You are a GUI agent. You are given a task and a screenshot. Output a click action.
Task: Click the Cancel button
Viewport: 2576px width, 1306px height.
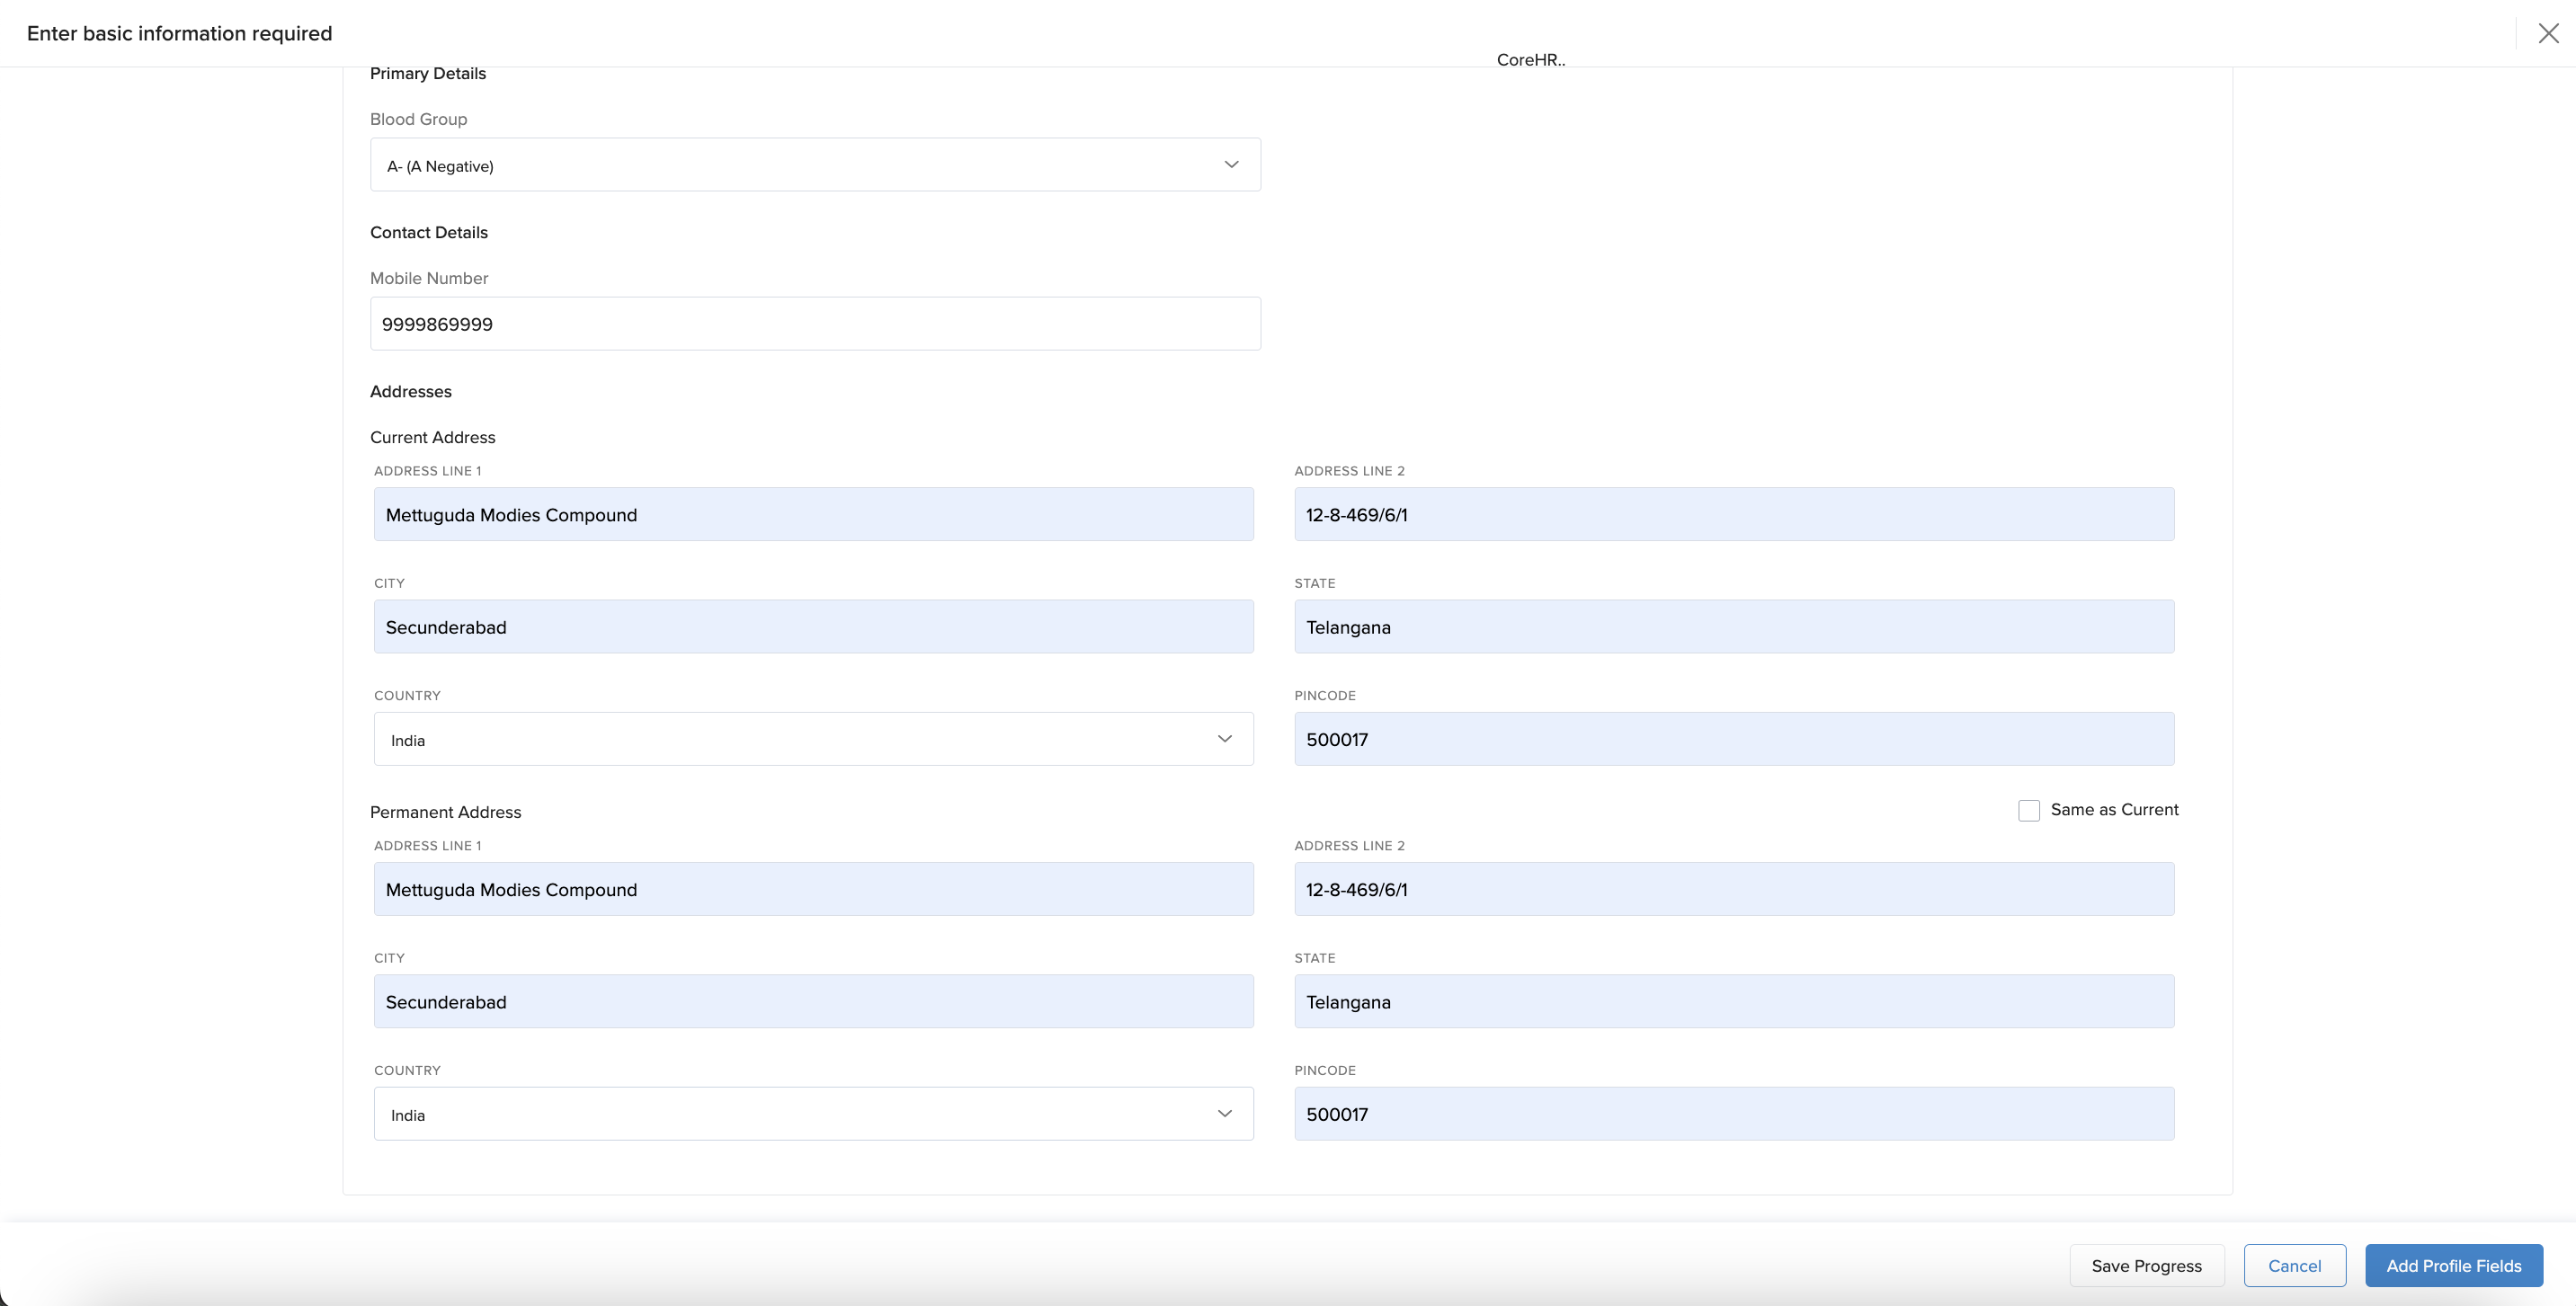coord(2294,1265)
